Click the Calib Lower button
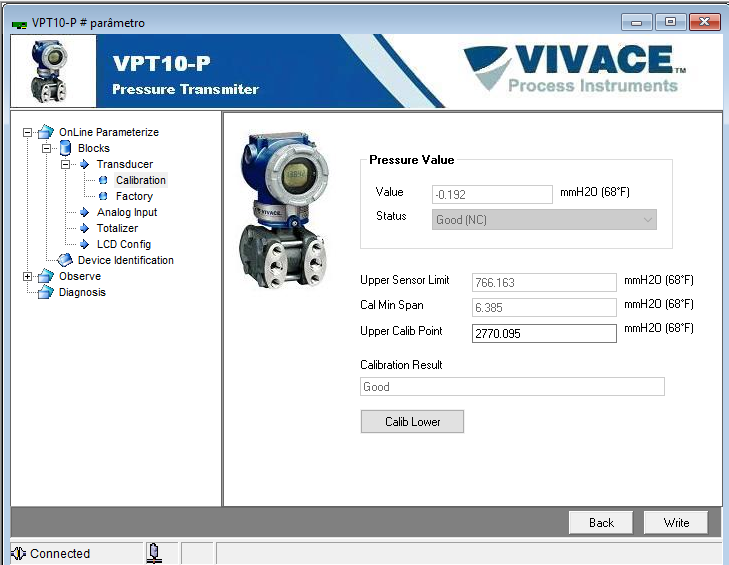This screenshot has width=729, height=565. [412, 422]
